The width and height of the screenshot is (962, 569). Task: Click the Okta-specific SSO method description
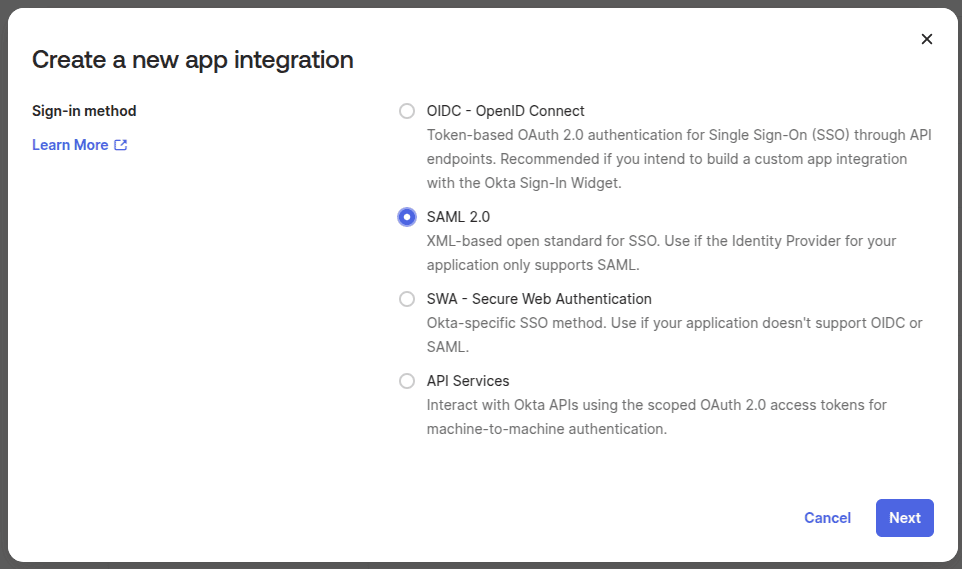click(x=674, y=335)
